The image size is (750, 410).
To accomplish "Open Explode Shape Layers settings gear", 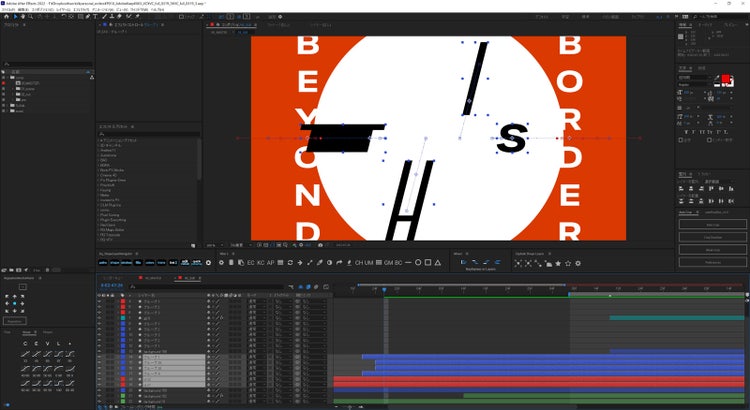I will click(x=578, y=263).
